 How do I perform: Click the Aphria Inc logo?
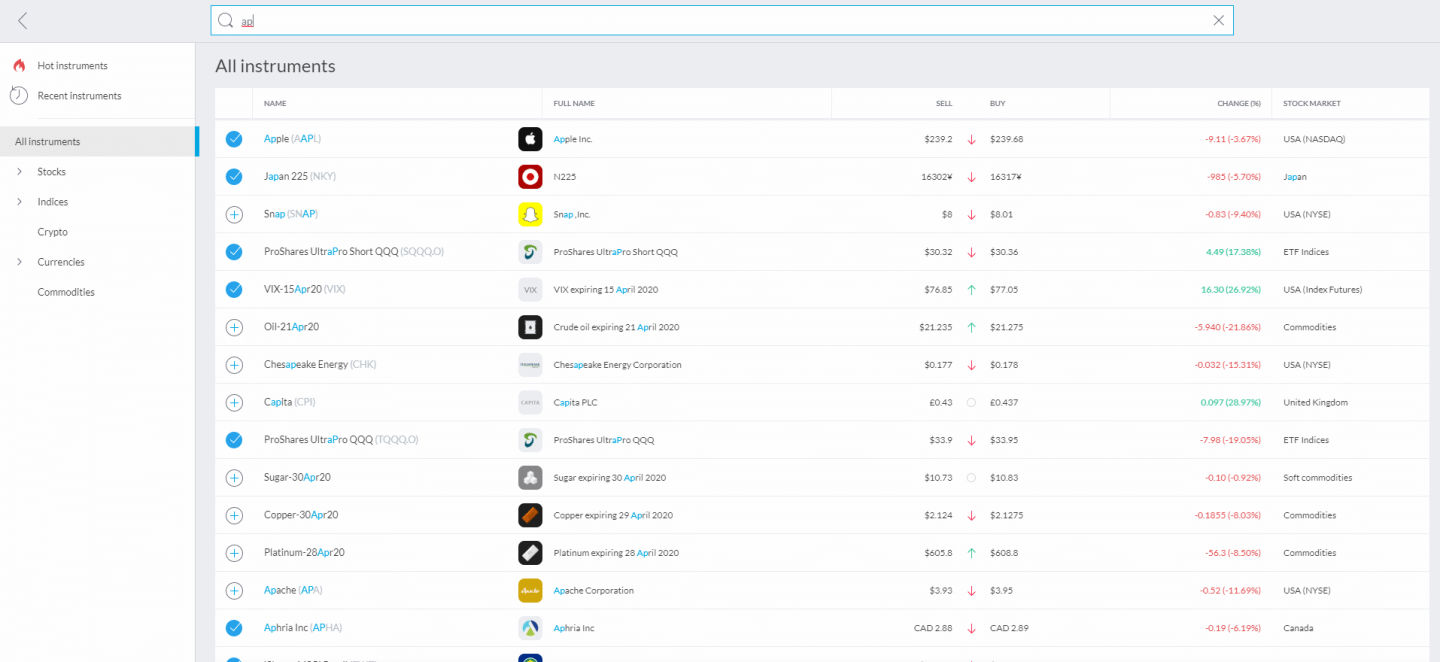530,628
